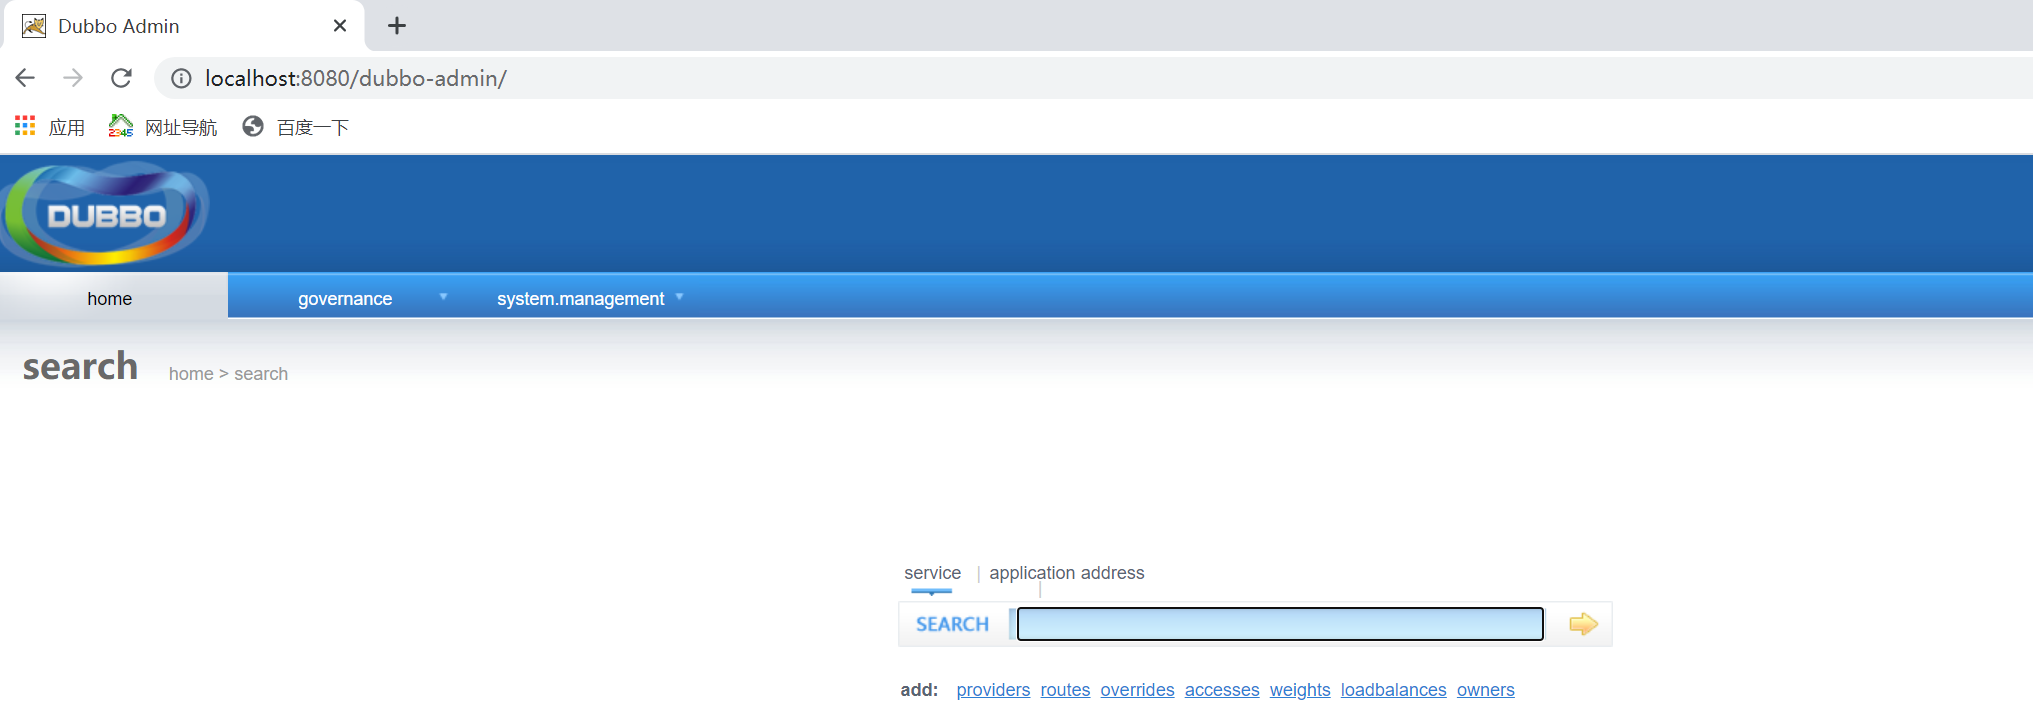Click the search page heading
Image resolution: width=2033 pixels, height=726 pixels.
80,367
